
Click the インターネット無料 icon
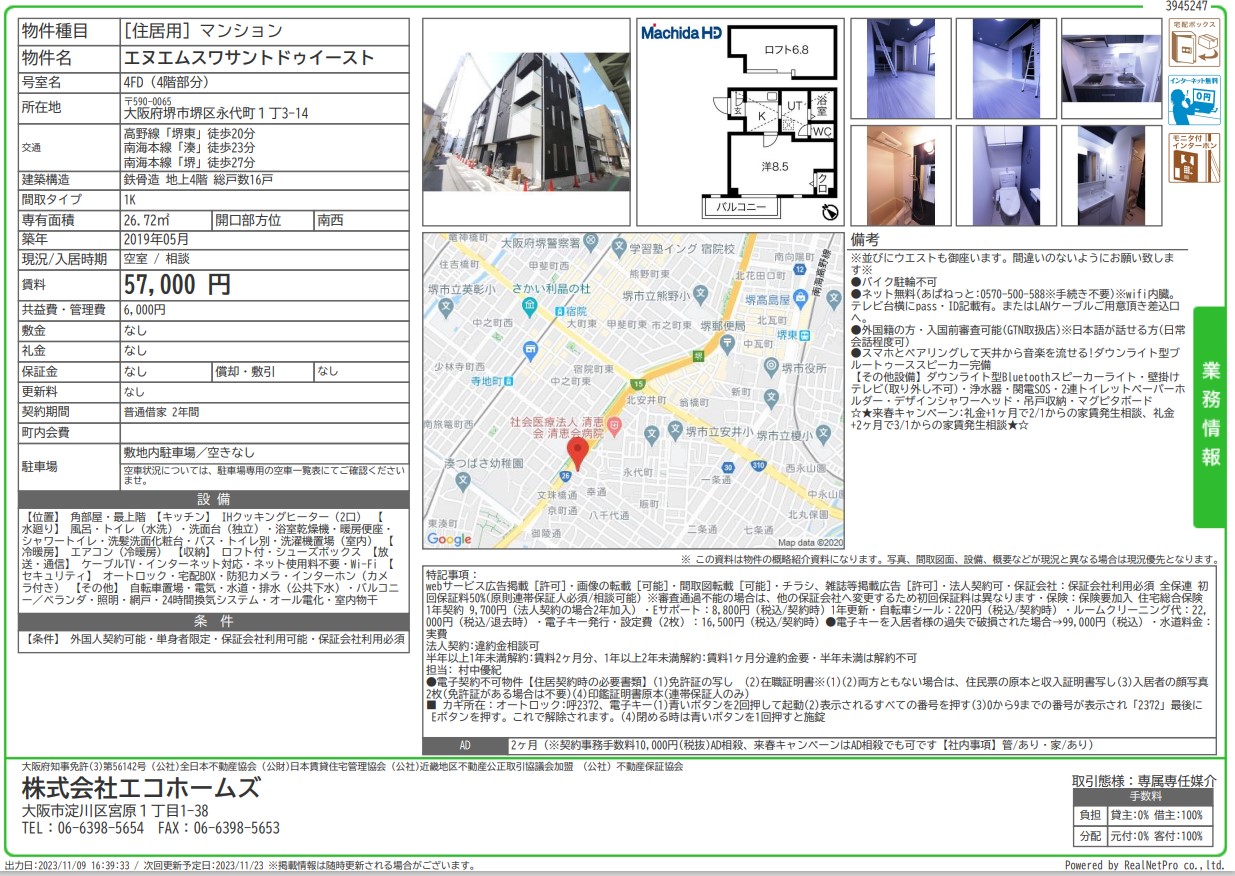[1194, 98]
